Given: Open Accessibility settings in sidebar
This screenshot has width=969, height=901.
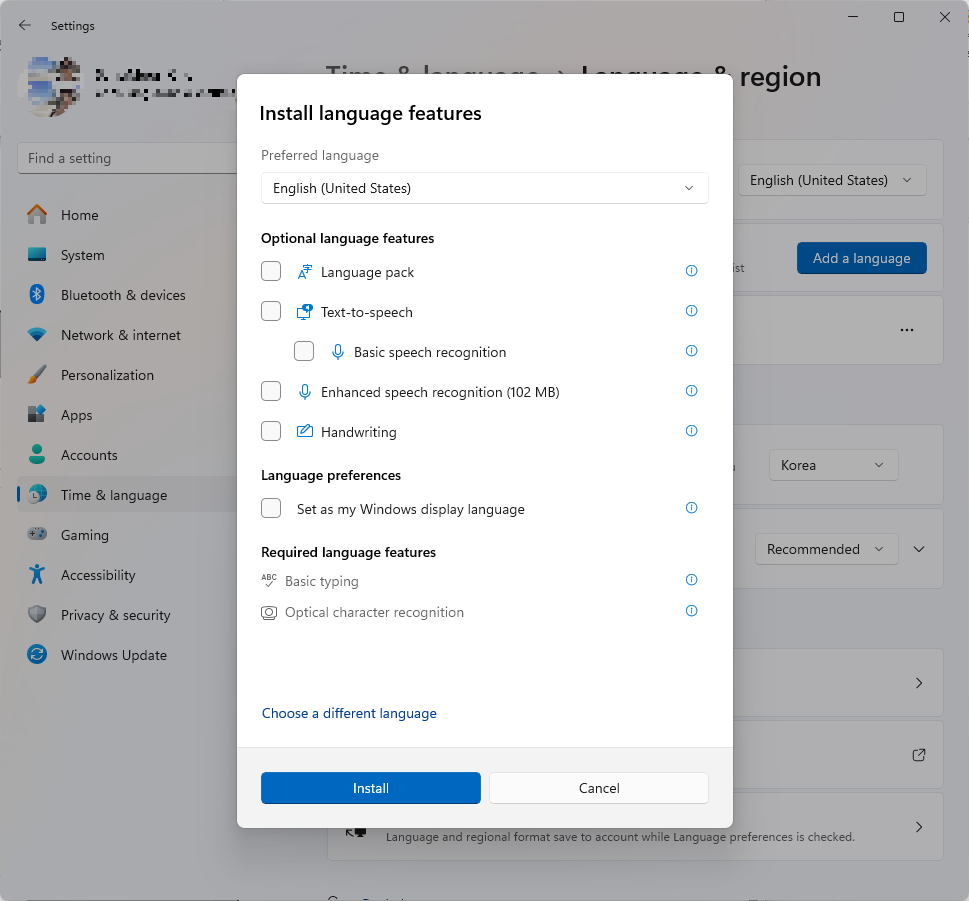Looking at the screenshot, I should click(x=127, y=575).
